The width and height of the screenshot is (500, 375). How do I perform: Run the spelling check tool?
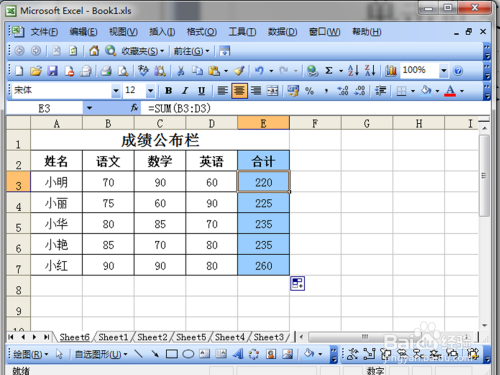143,71
